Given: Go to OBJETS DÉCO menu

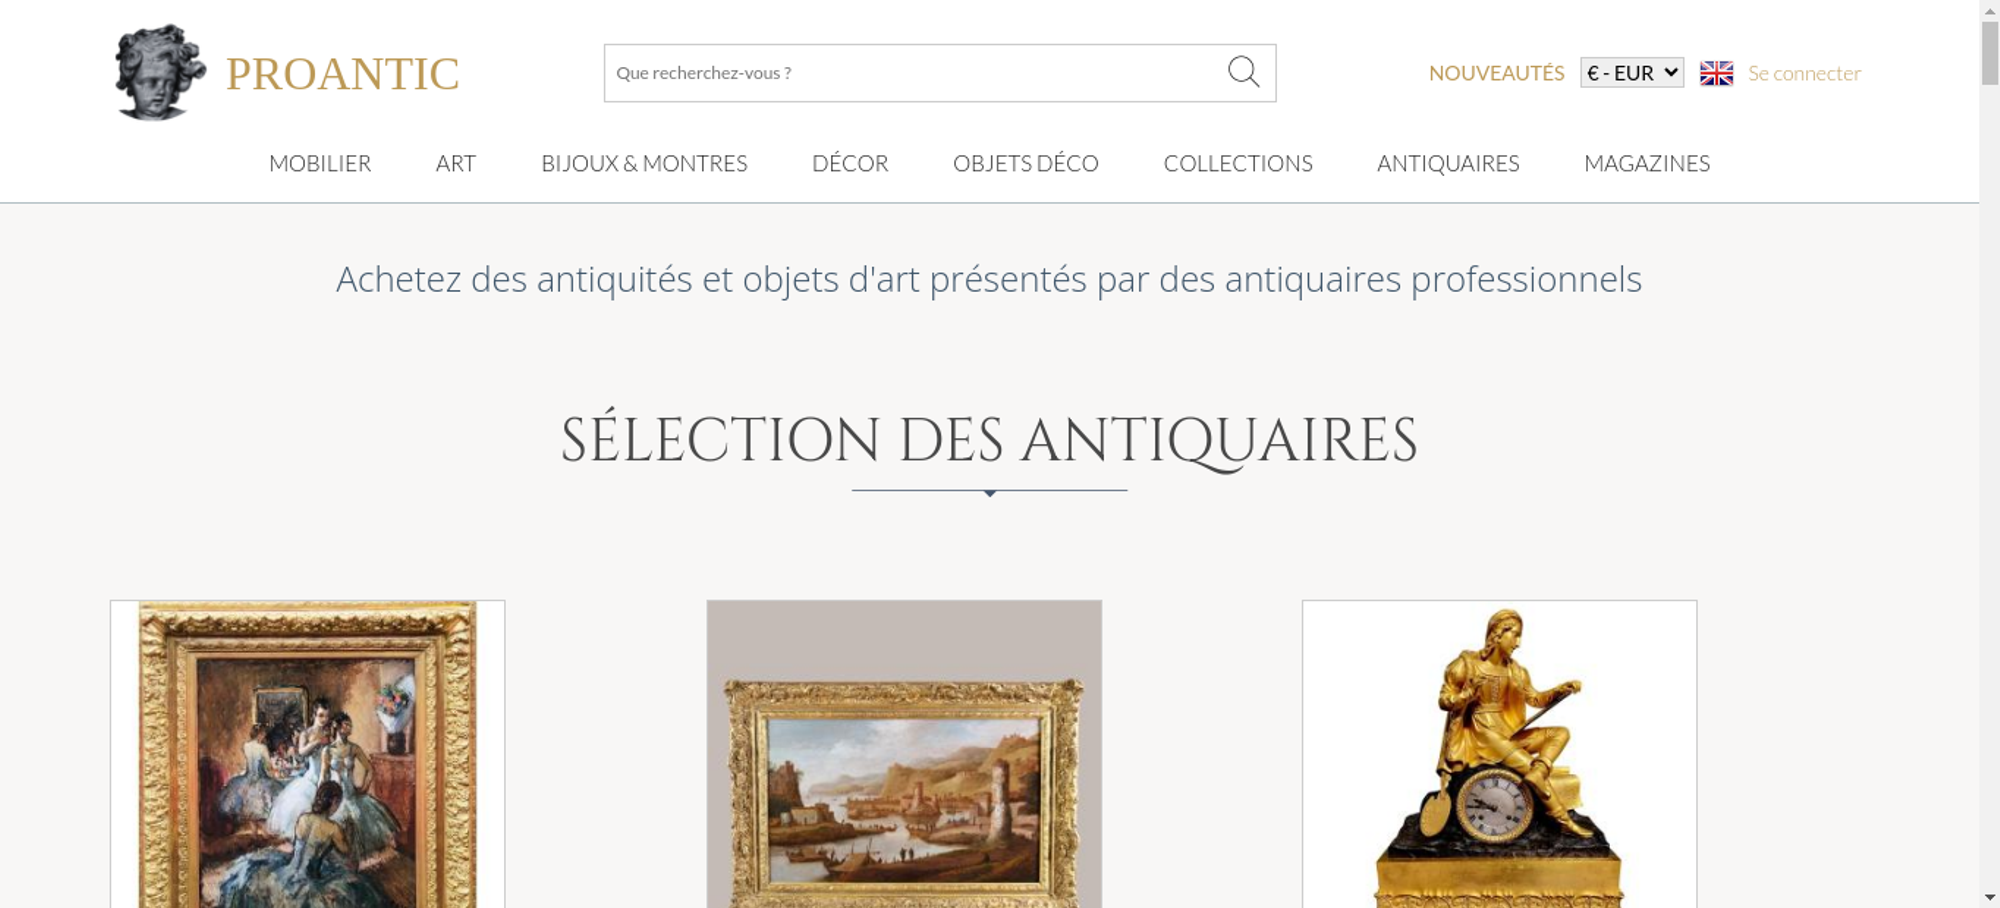Looking at the screenshot, I should [1026, 163].
